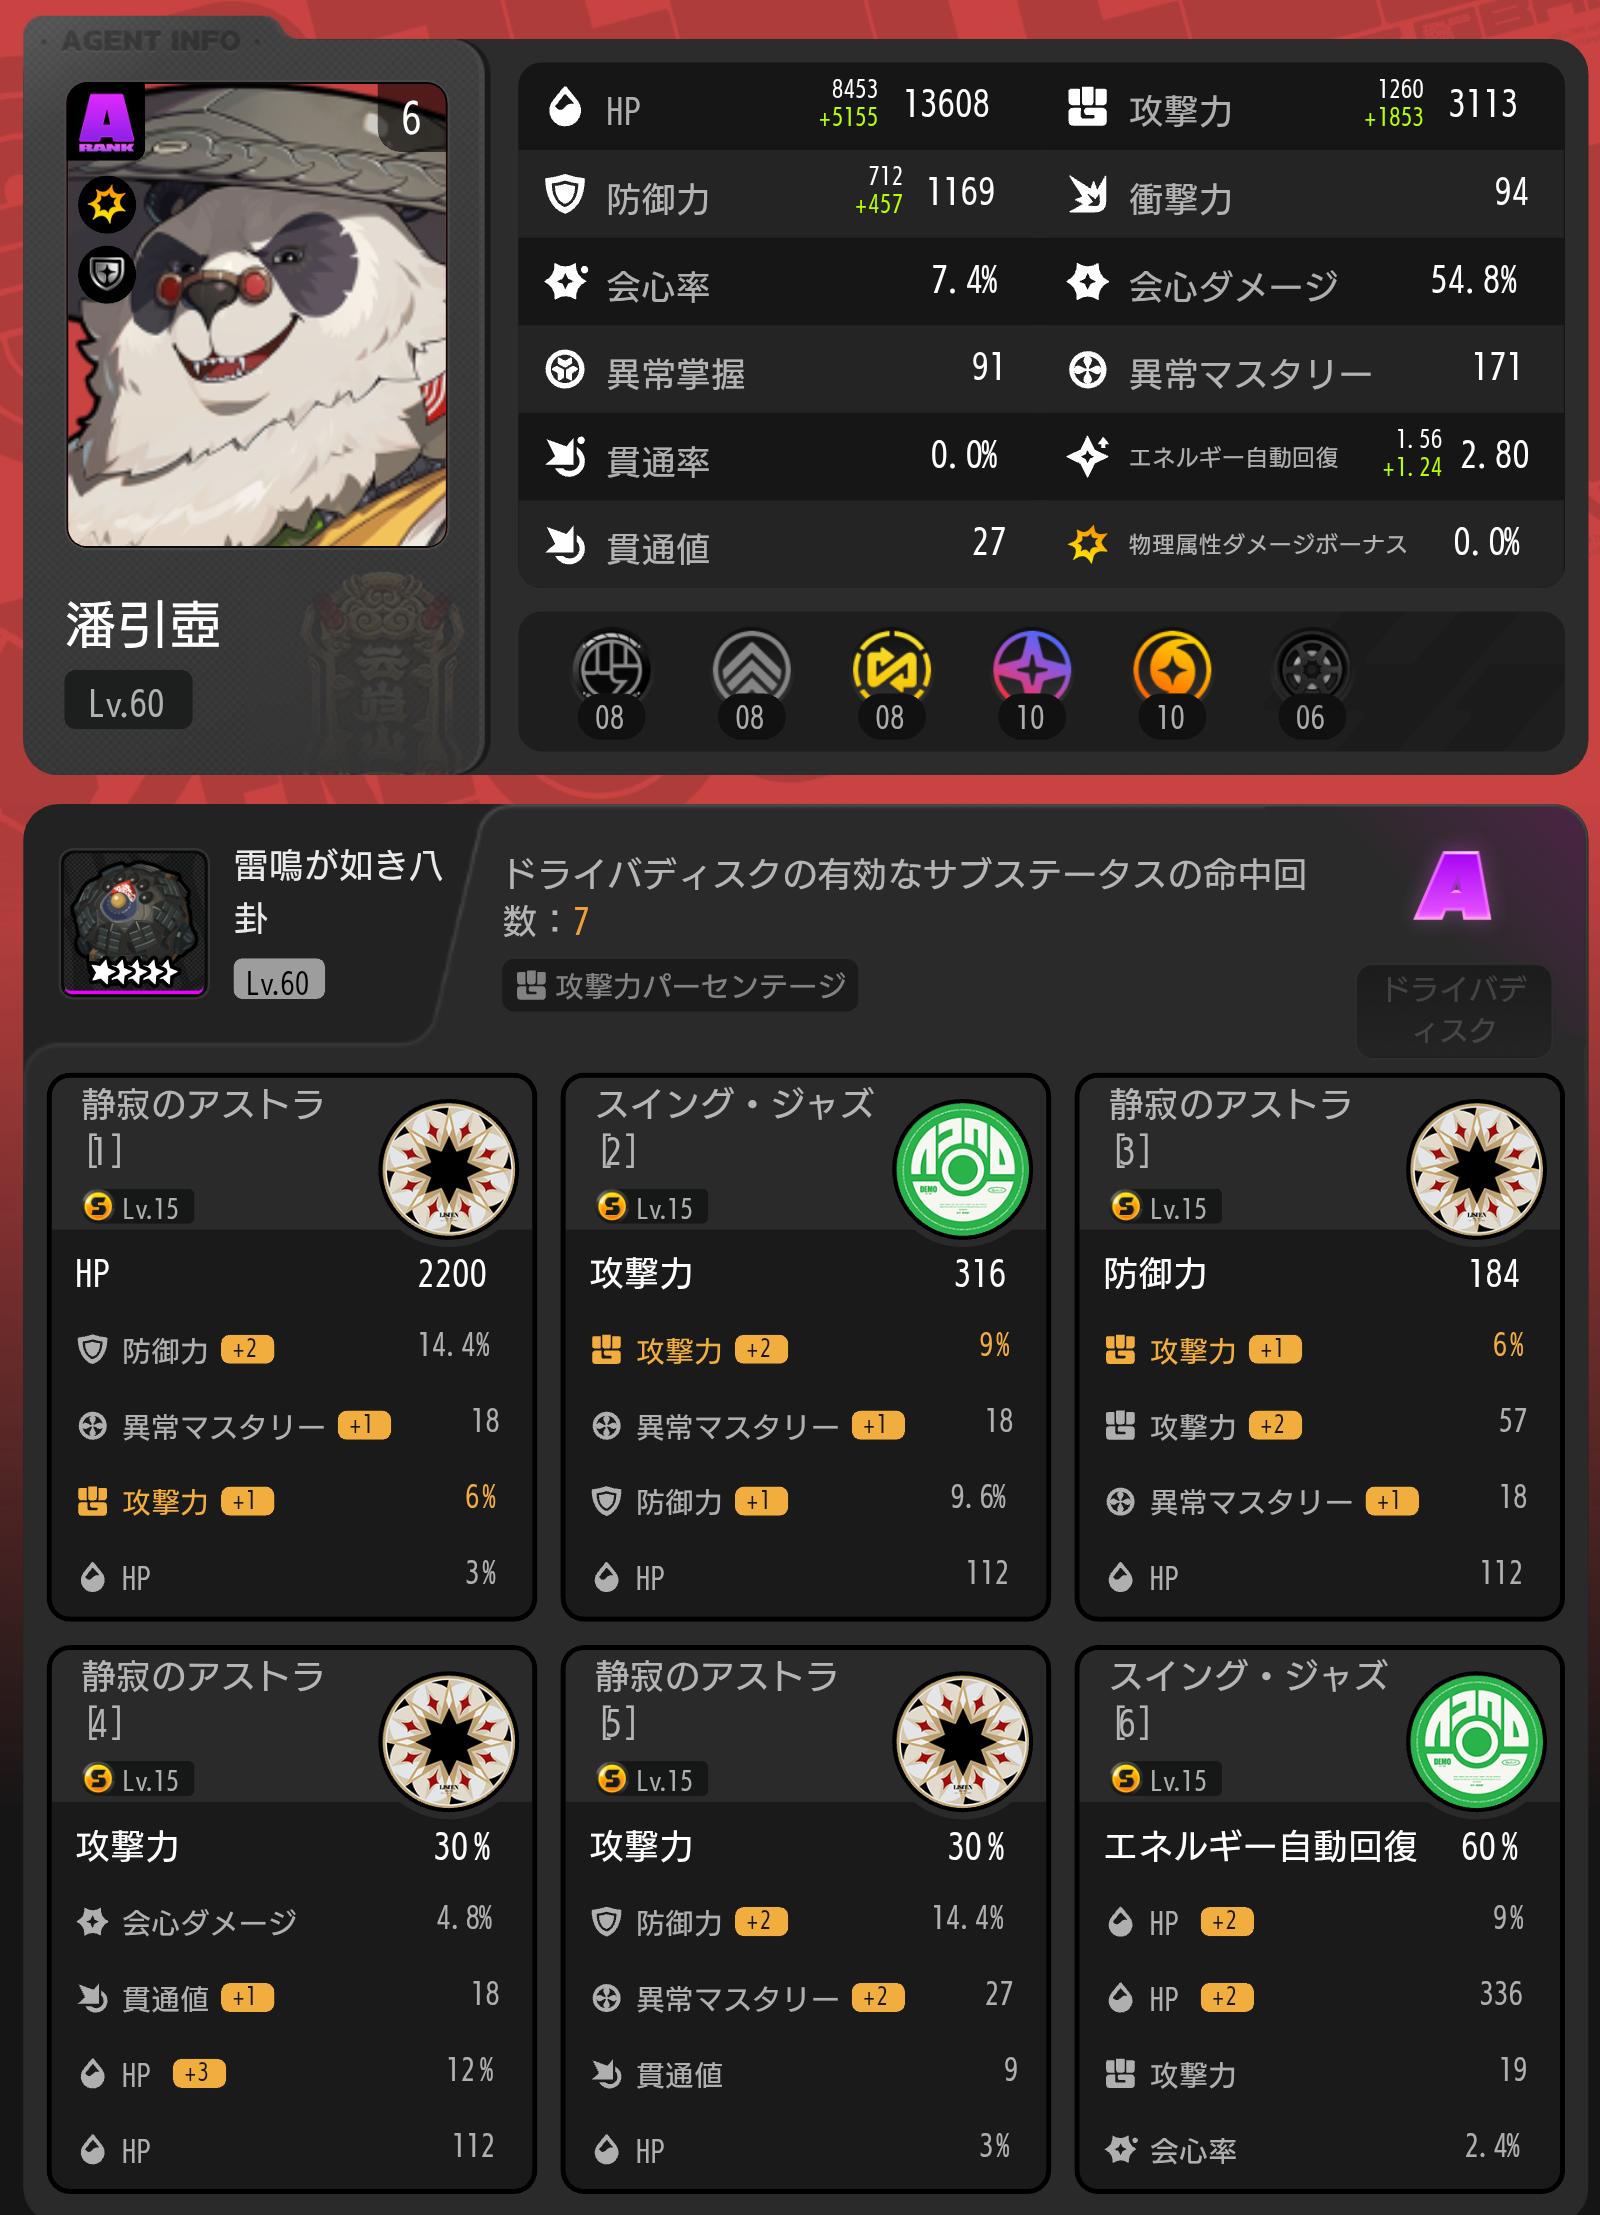The height and width of the screenshot is (2215, 1600).
Task: Select the core skill icon level 06
Action: point(1311,668)
